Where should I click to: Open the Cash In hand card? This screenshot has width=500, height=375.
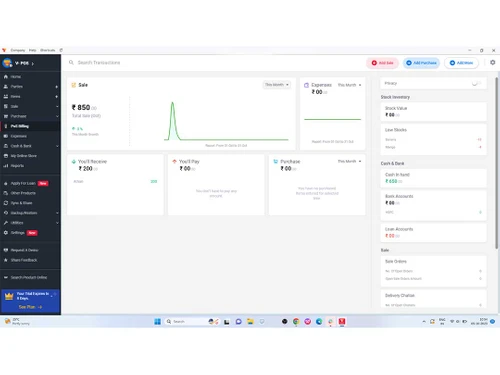click(x=433, y=178)
